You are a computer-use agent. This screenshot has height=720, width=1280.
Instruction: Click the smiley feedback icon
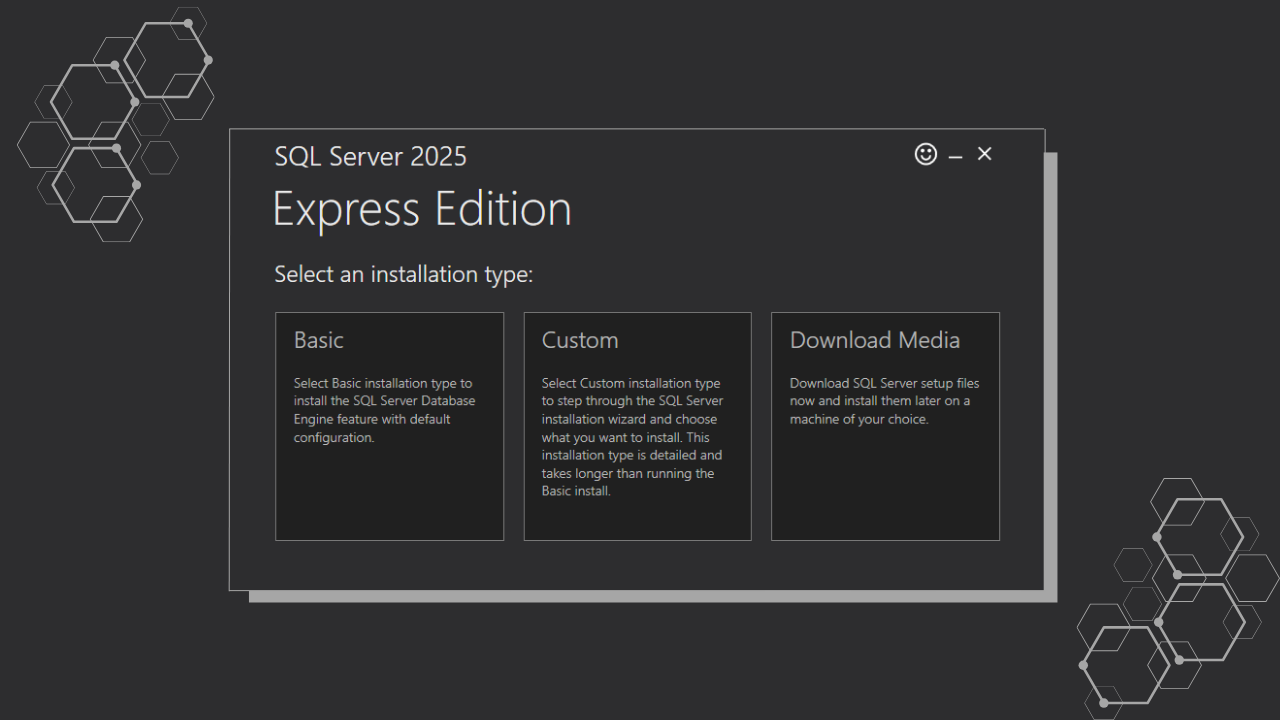[926, 154]
